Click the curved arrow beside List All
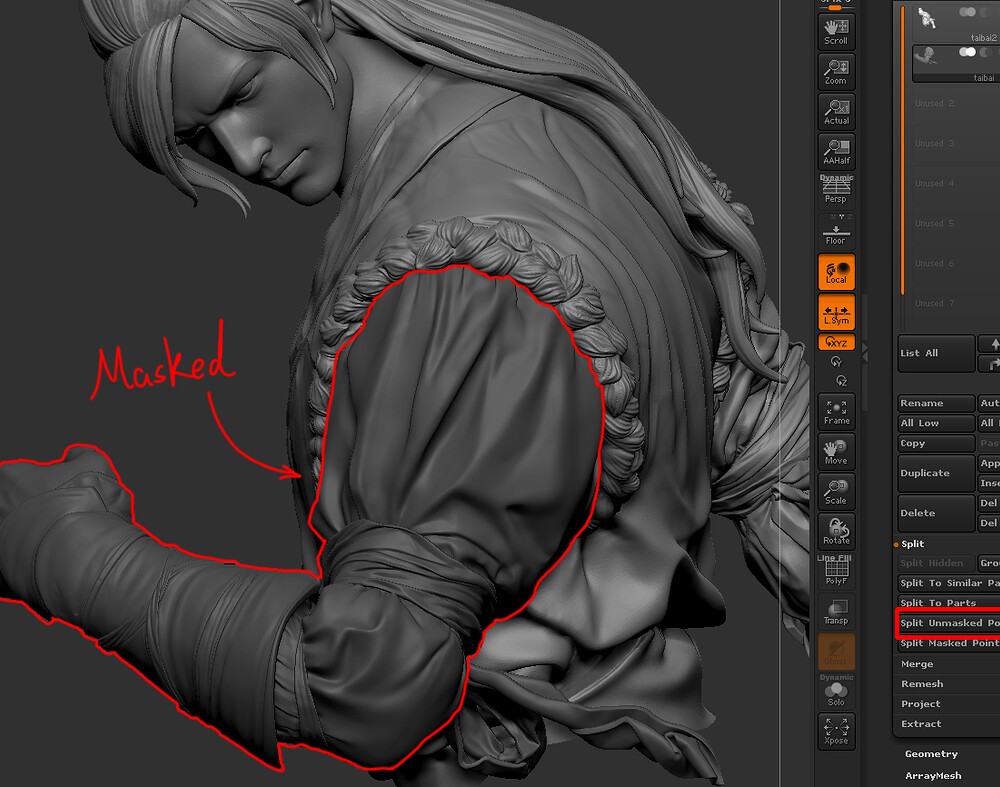The image size is (1000, 787). (990, 364)
